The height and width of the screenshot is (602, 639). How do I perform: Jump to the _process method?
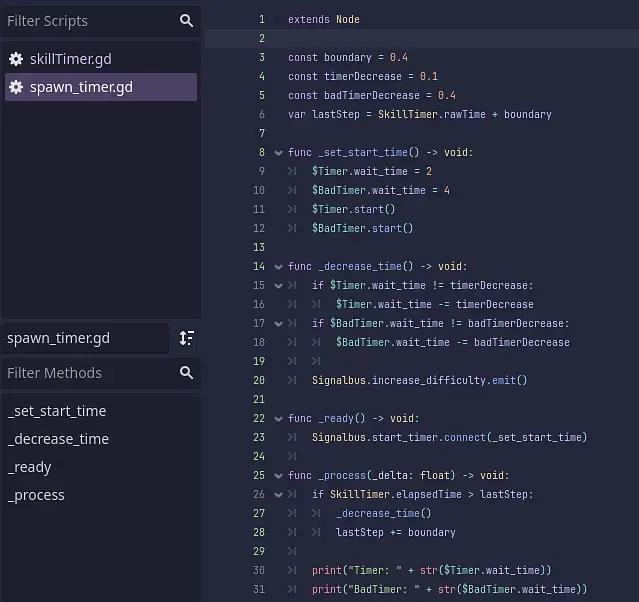(x=36, y=495)
